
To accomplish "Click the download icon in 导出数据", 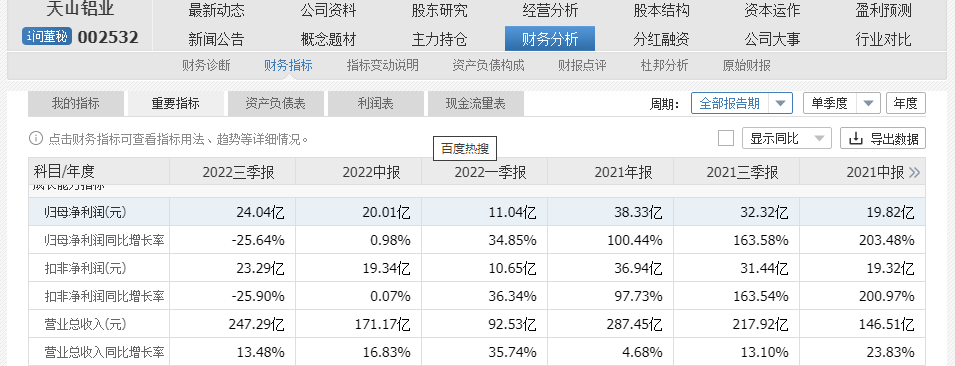I will coord(856,138).
